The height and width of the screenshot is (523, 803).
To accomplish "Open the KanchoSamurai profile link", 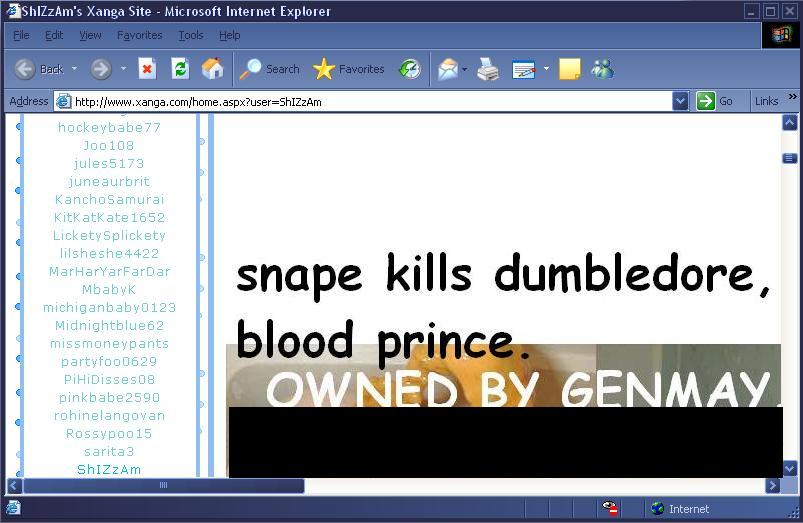I will 109,199.
